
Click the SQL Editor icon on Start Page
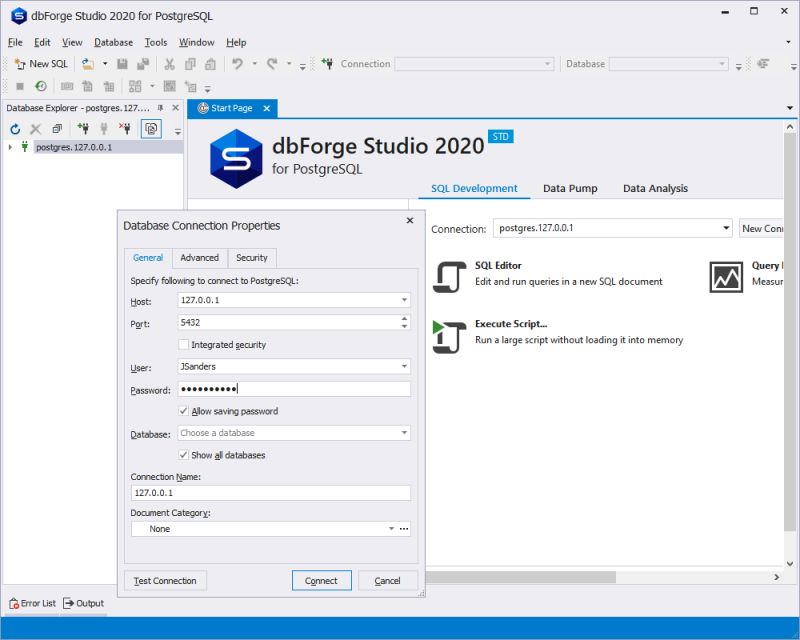click(x=449, y=277)
